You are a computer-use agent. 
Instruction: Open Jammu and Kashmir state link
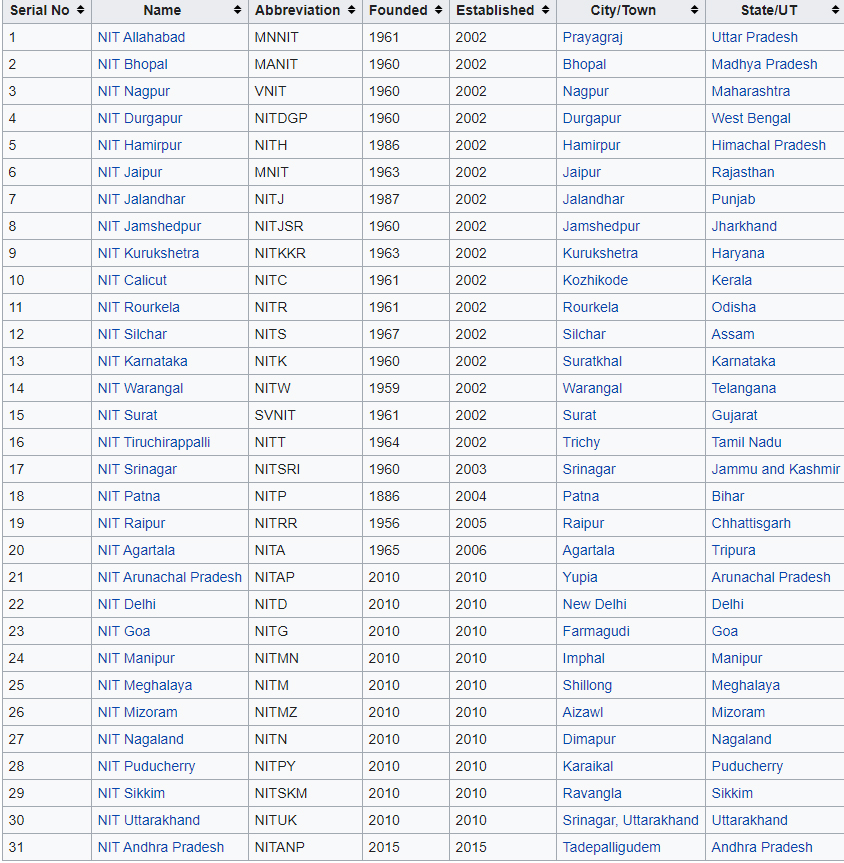coord(776,469)
